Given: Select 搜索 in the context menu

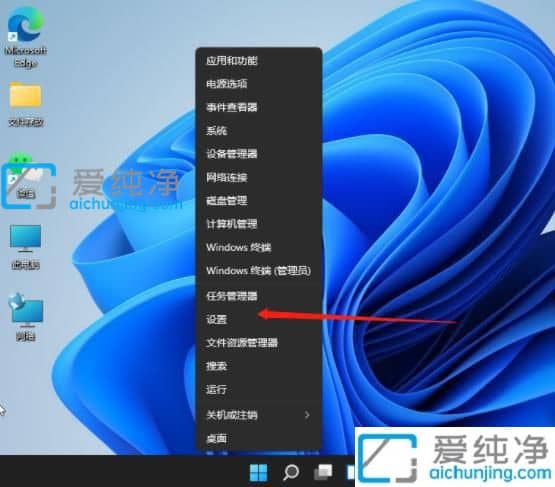Looking at the screenshot, I should point(259,366).
